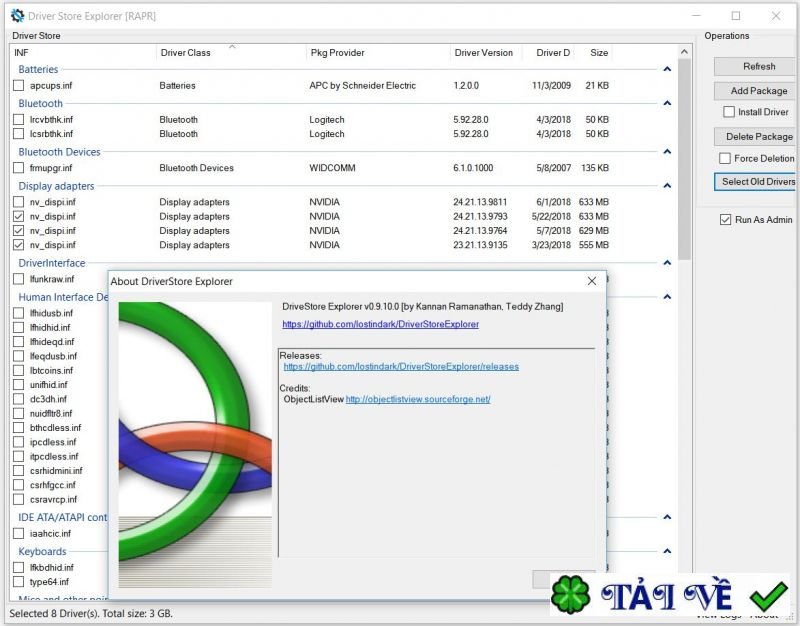Select the Keyboards group heading
This screenshot has width=800, height=626.
42,551
